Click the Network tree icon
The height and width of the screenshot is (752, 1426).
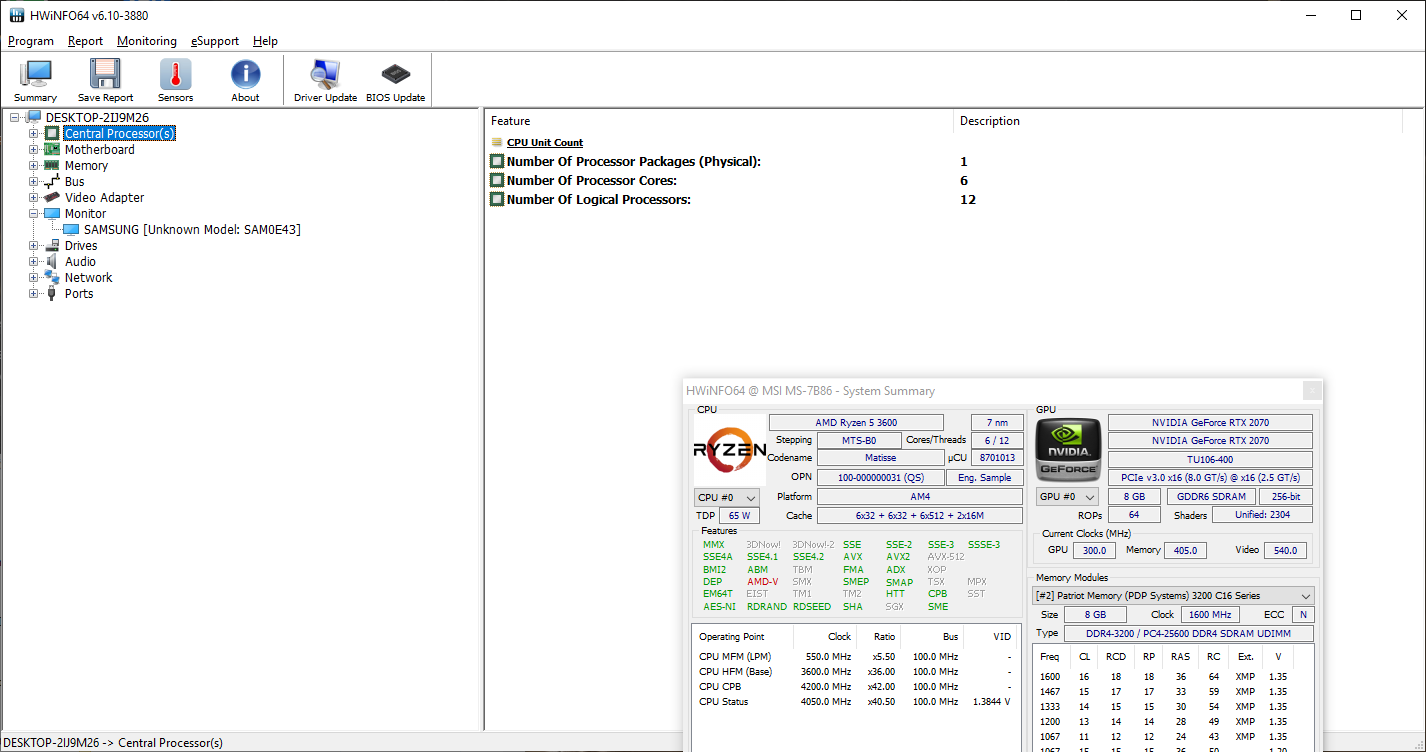coord(52,277)
